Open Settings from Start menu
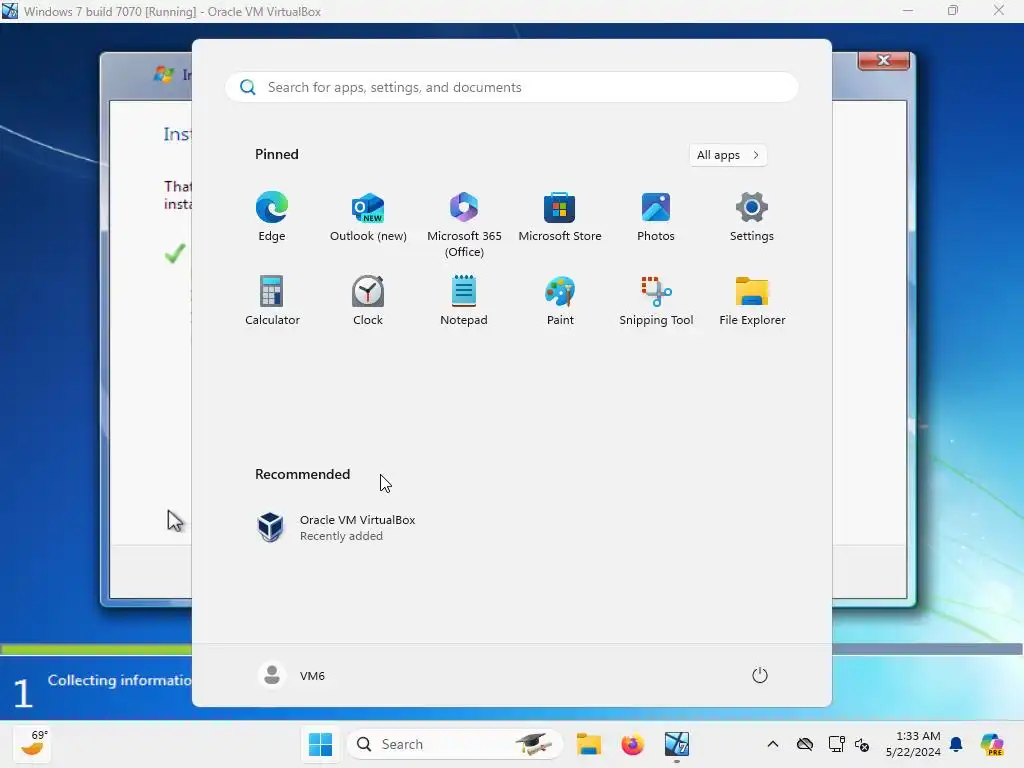The image size is (1024, 768). coord(752,217)
